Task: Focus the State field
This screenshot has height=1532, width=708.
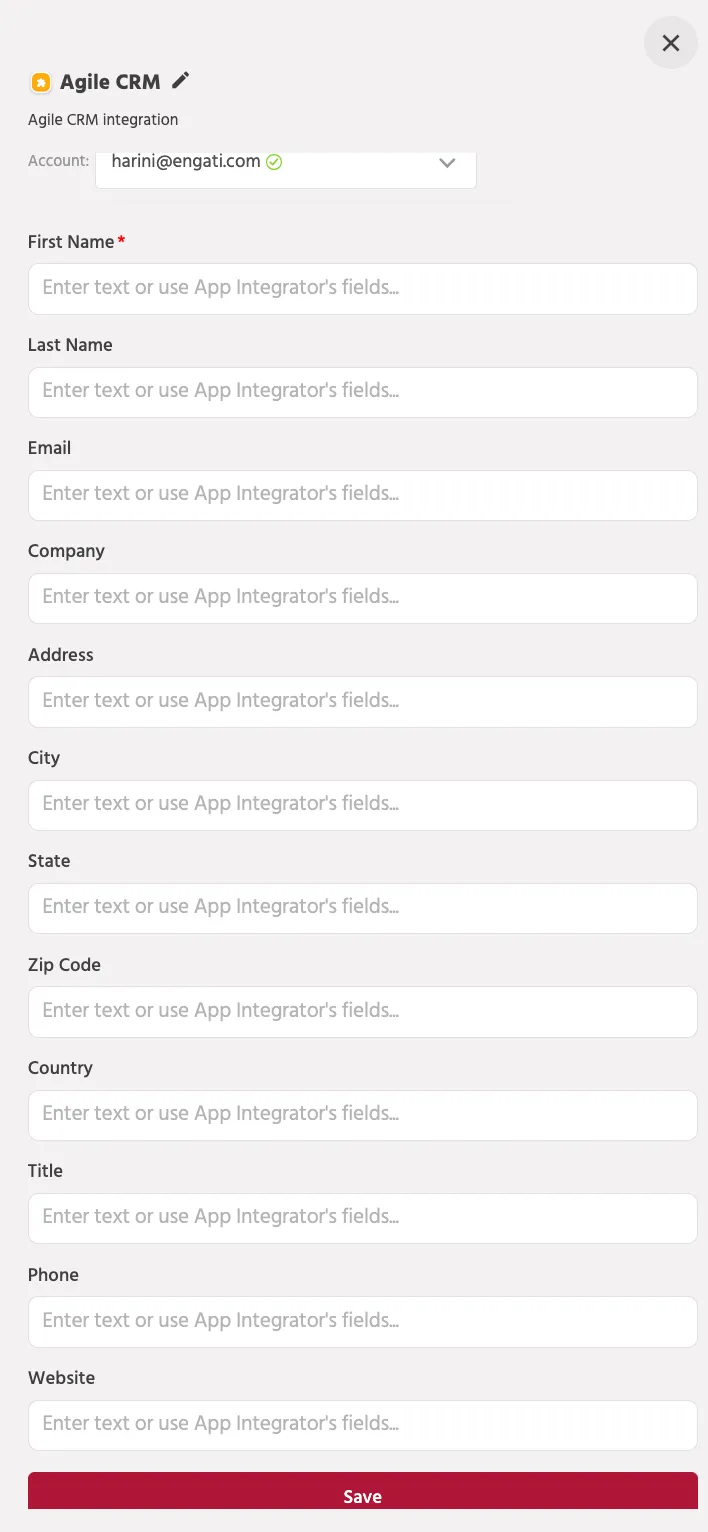Action: coord(363,908)
